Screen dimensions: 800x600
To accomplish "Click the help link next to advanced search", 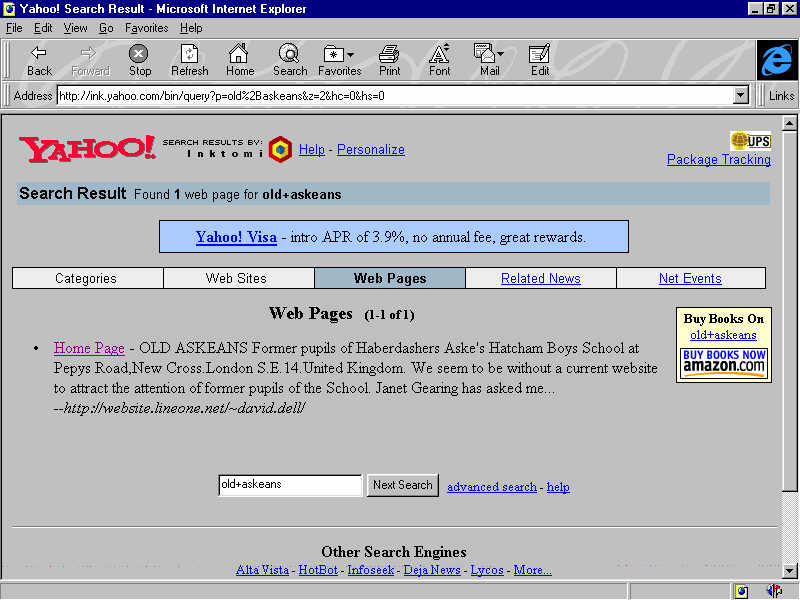I will [x=558, y=487].
